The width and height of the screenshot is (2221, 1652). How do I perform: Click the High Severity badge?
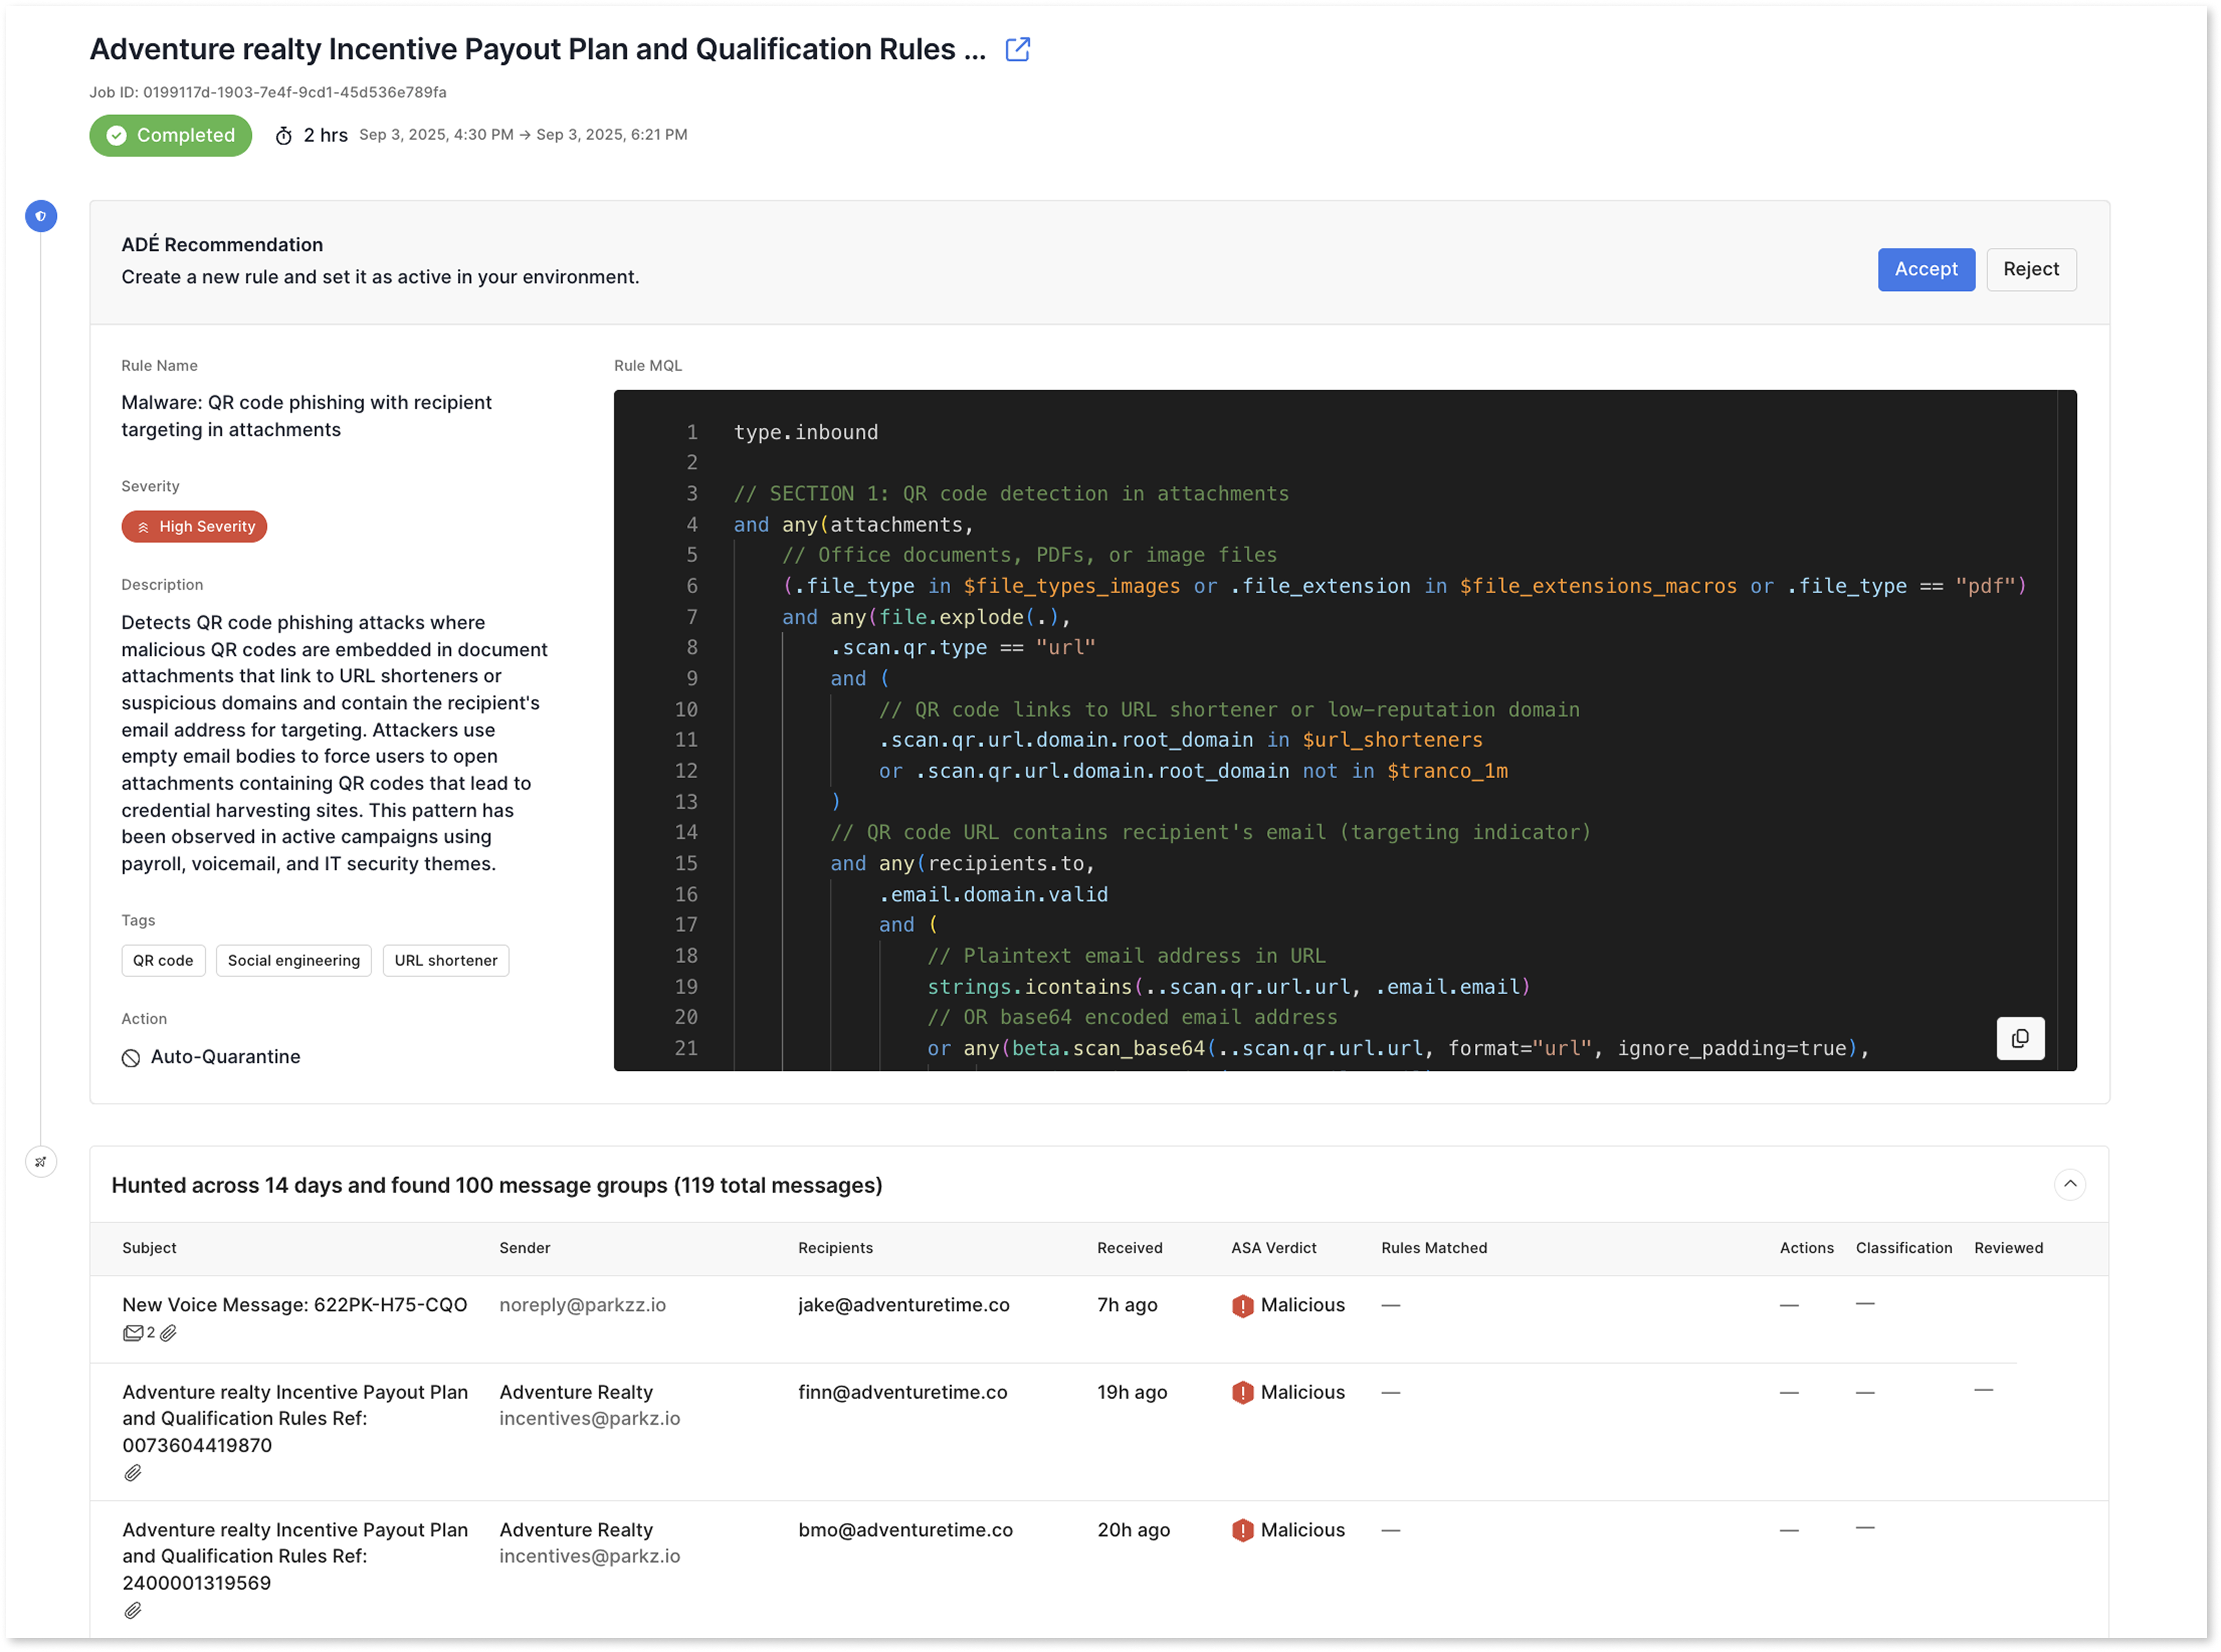(194, 527)
